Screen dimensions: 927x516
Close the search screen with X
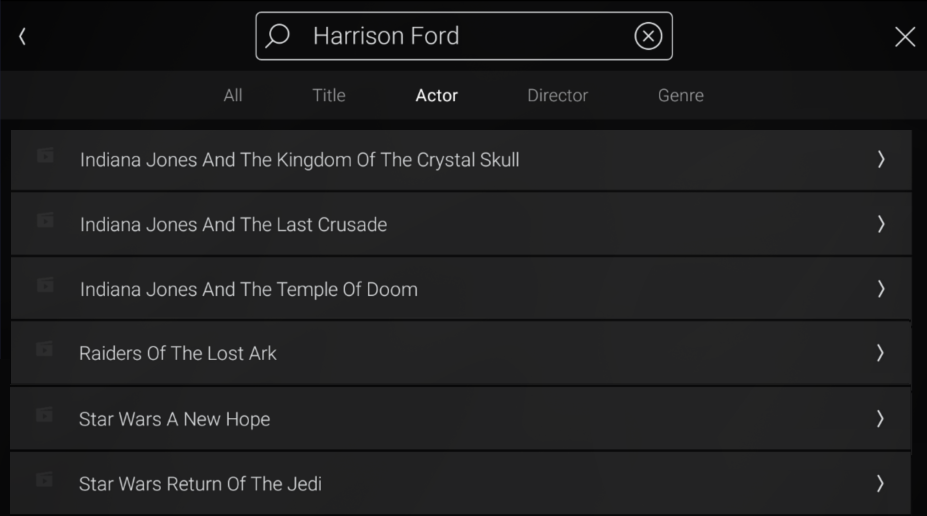pos(905,37)
